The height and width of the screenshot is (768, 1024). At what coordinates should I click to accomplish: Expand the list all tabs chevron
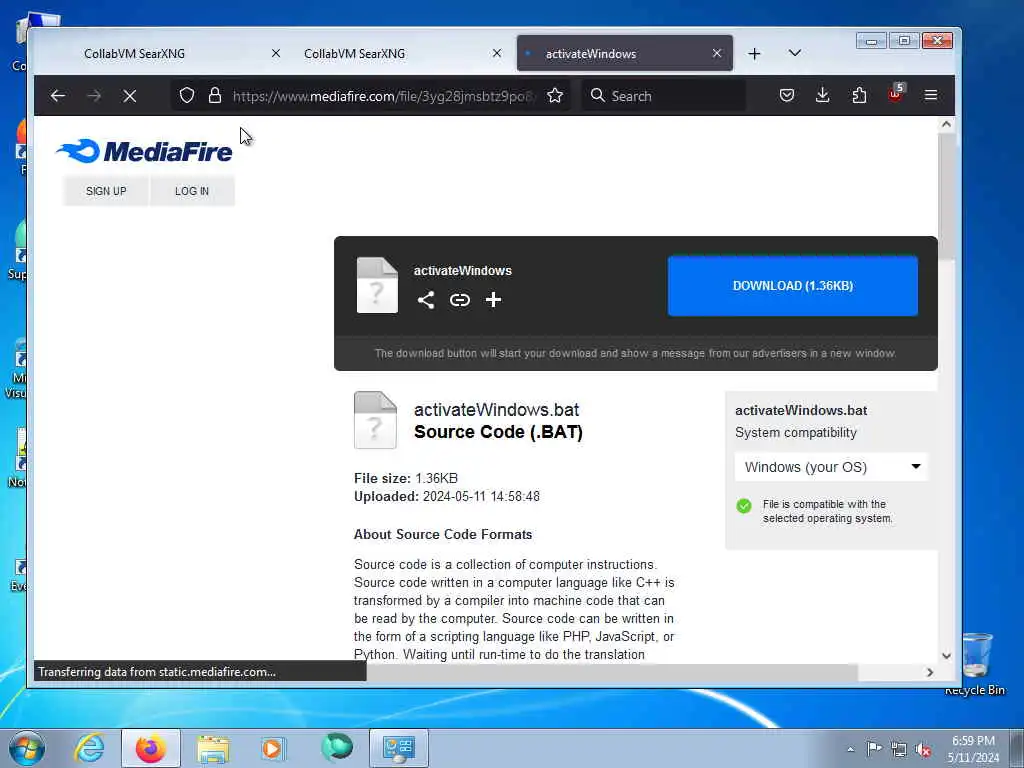point(795,53)
